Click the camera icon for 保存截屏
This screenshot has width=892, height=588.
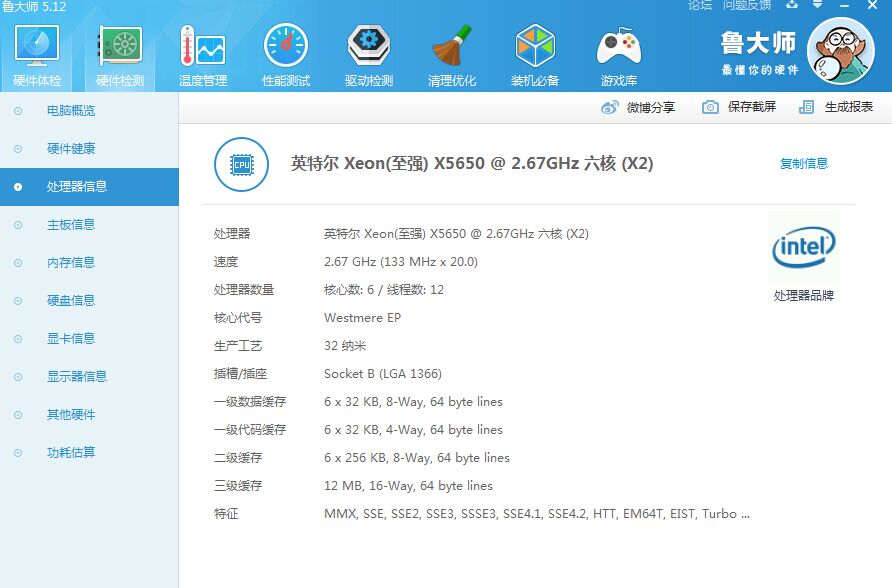click(x=710, y=107)
